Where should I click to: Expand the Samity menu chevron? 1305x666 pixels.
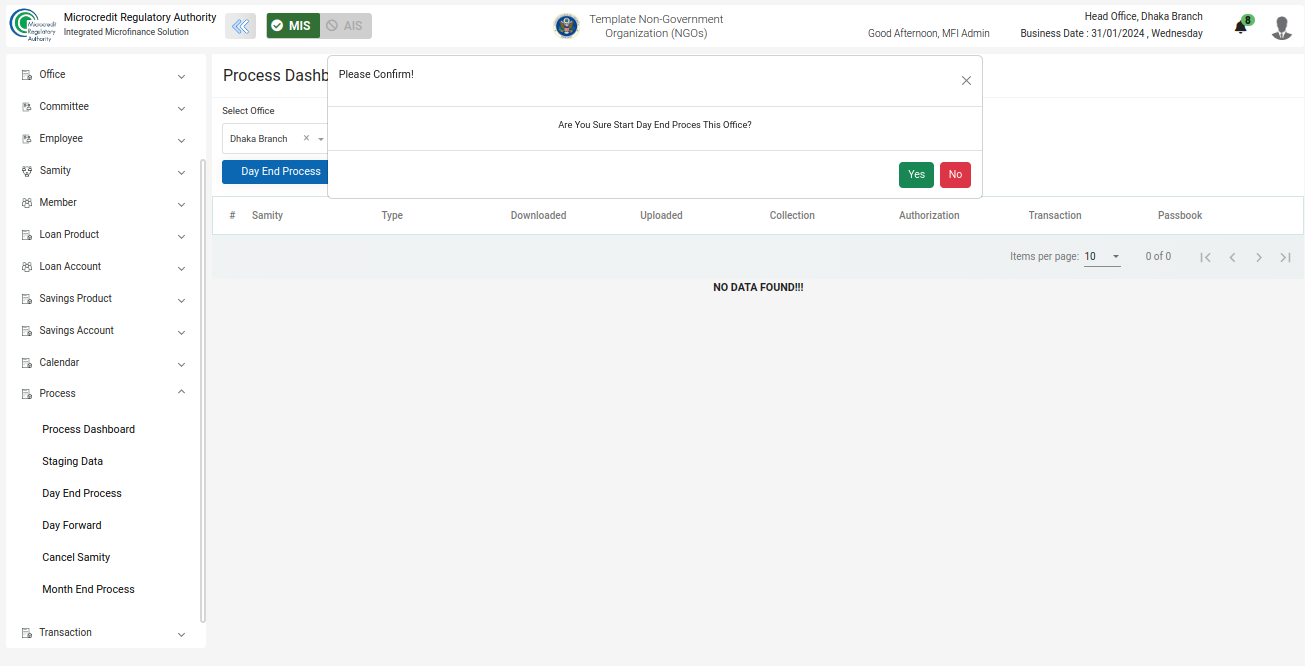coord(181,172)
